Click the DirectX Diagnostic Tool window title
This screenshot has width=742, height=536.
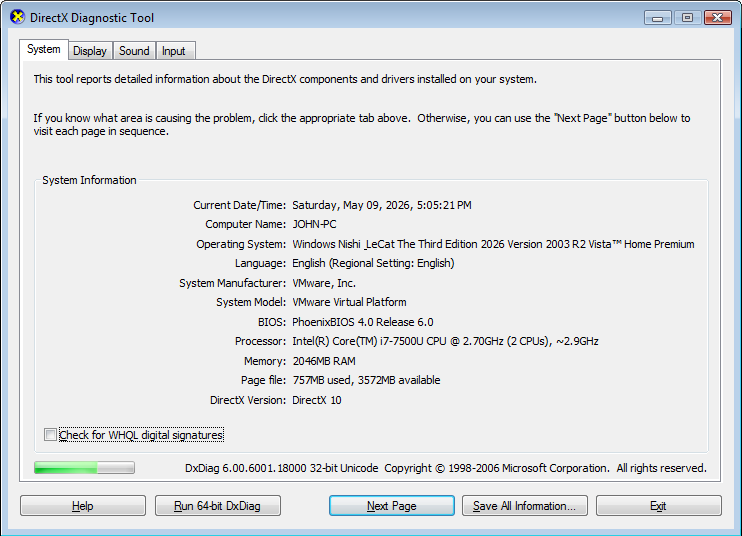[92, 18]
